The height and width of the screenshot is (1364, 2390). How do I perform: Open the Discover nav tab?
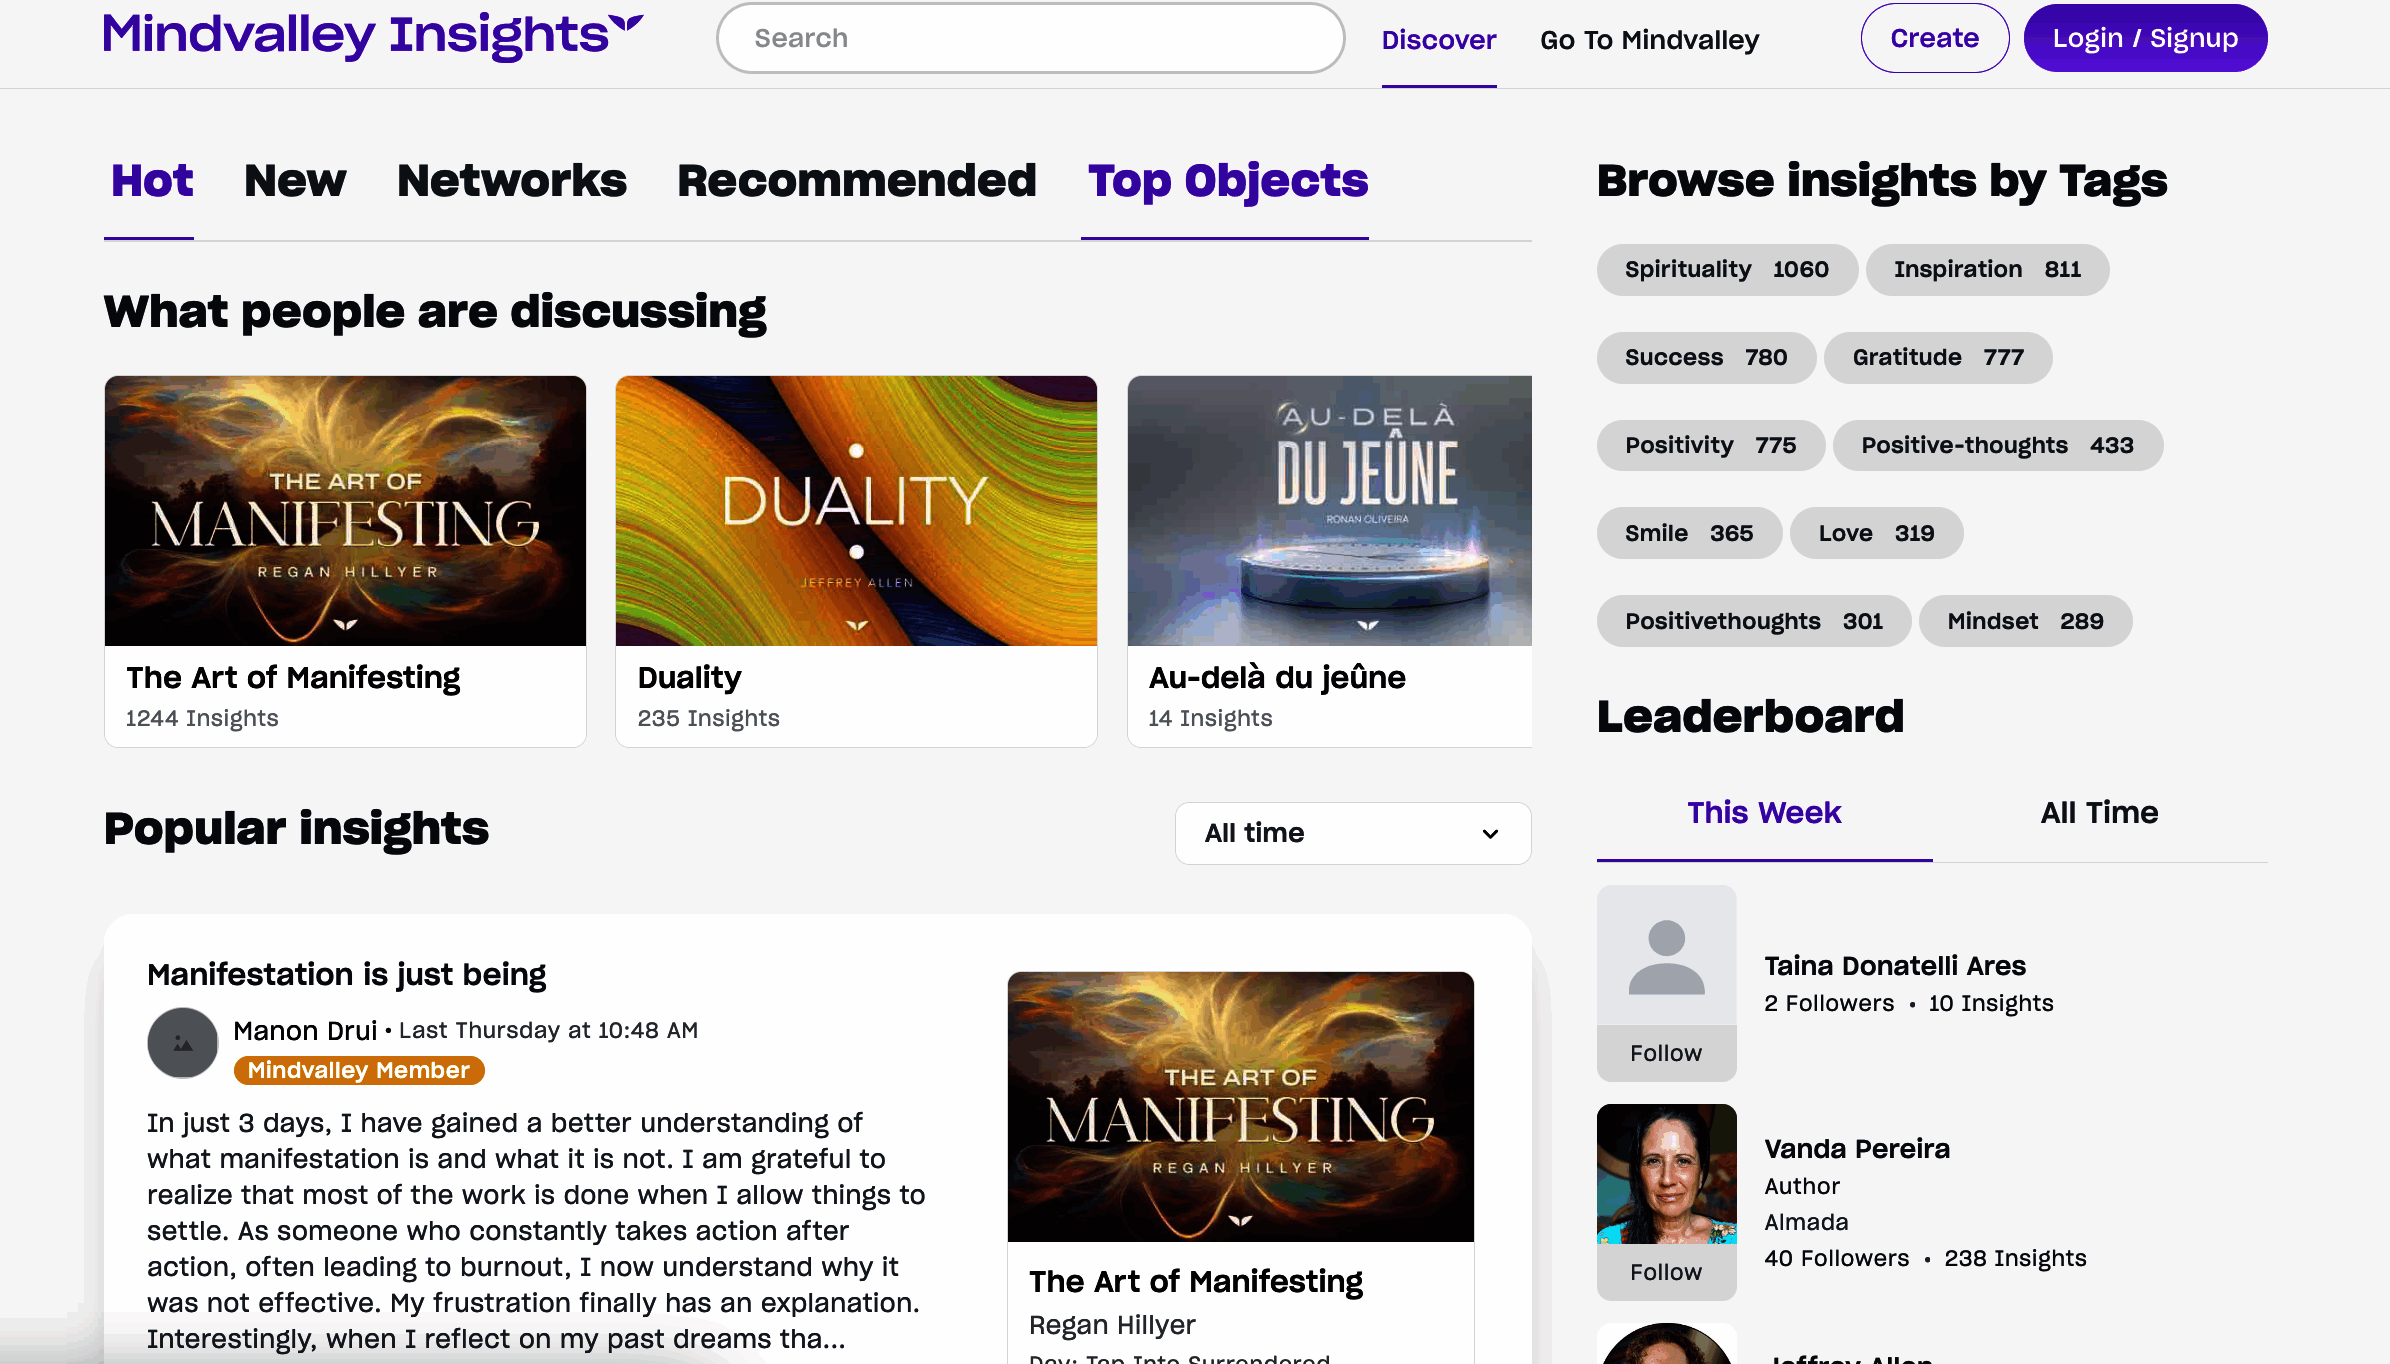1439,40
